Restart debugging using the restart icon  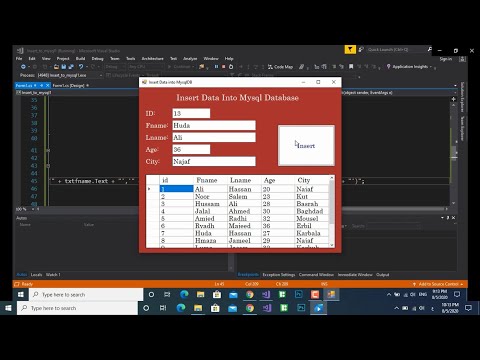tap(231, 67)
